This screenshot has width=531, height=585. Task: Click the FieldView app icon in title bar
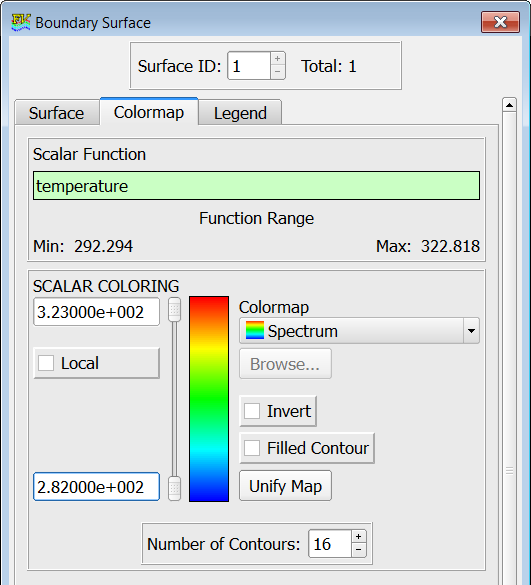(21, 22)
